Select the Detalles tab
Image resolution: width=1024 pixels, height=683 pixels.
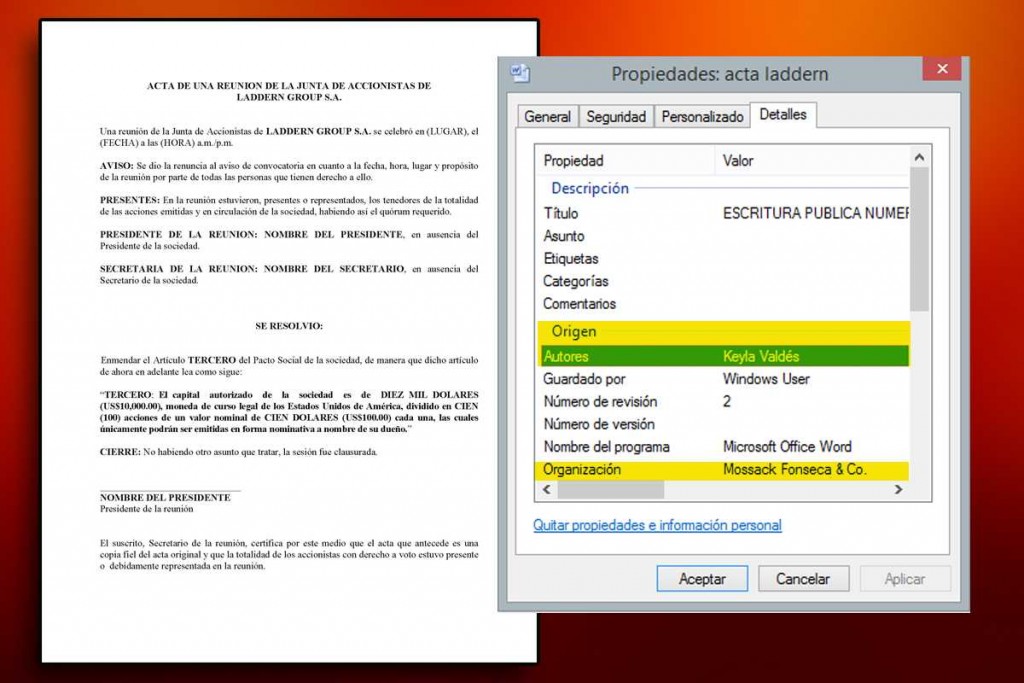pos(783,115)
